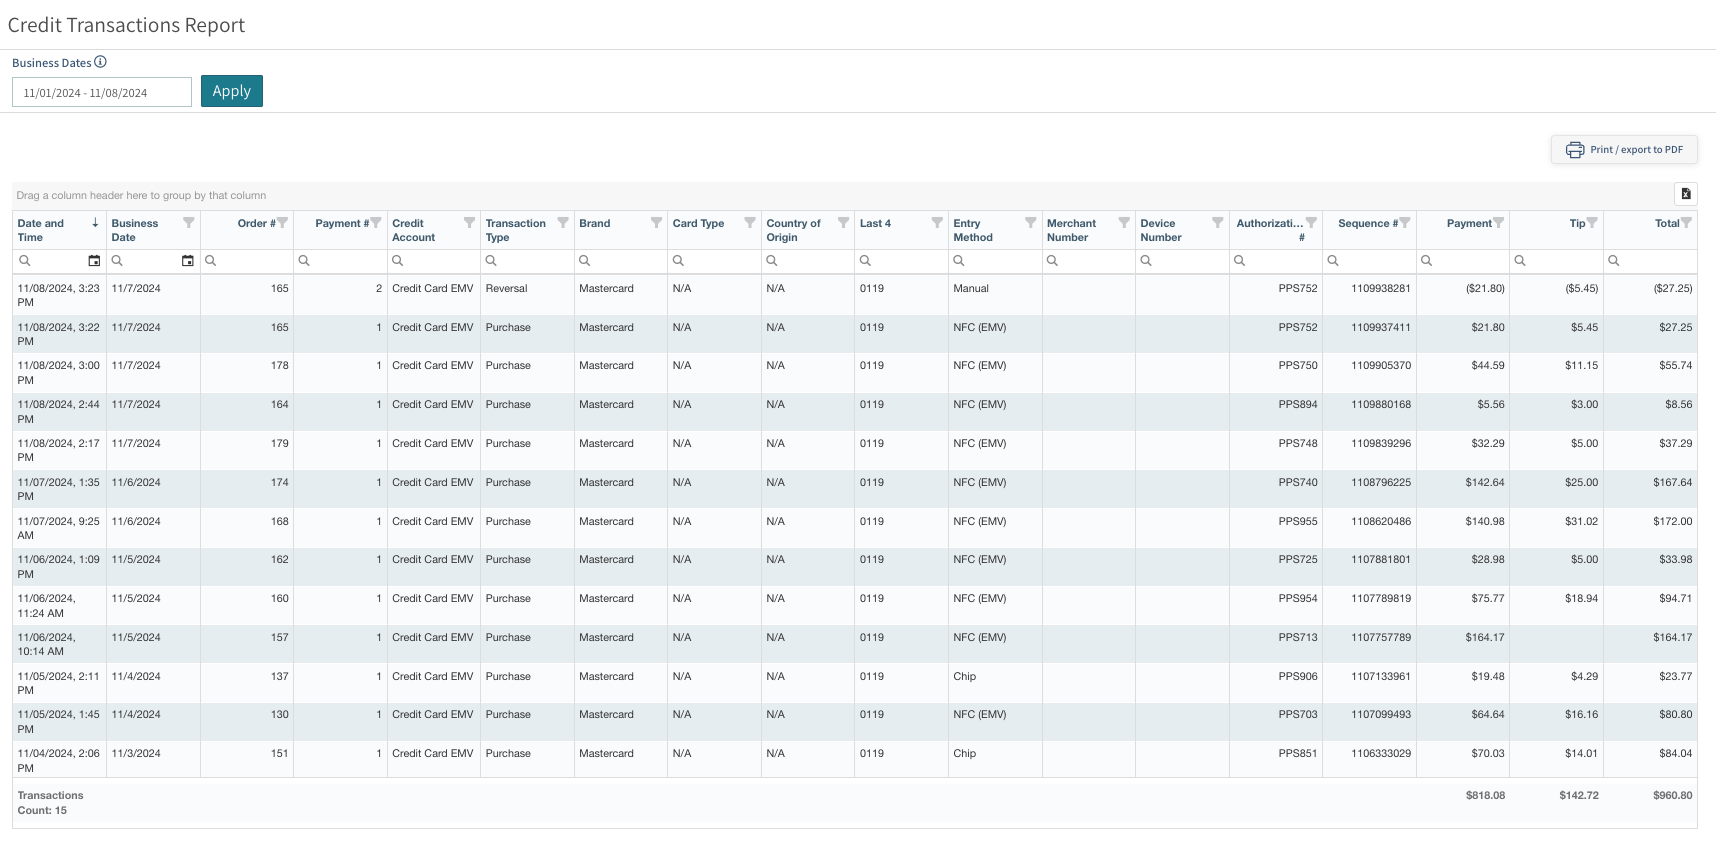Image resolution: width=1716 pixels, height=848 pixels.
Task: Open filter for Entry Method column
Action: [1030, 223]
